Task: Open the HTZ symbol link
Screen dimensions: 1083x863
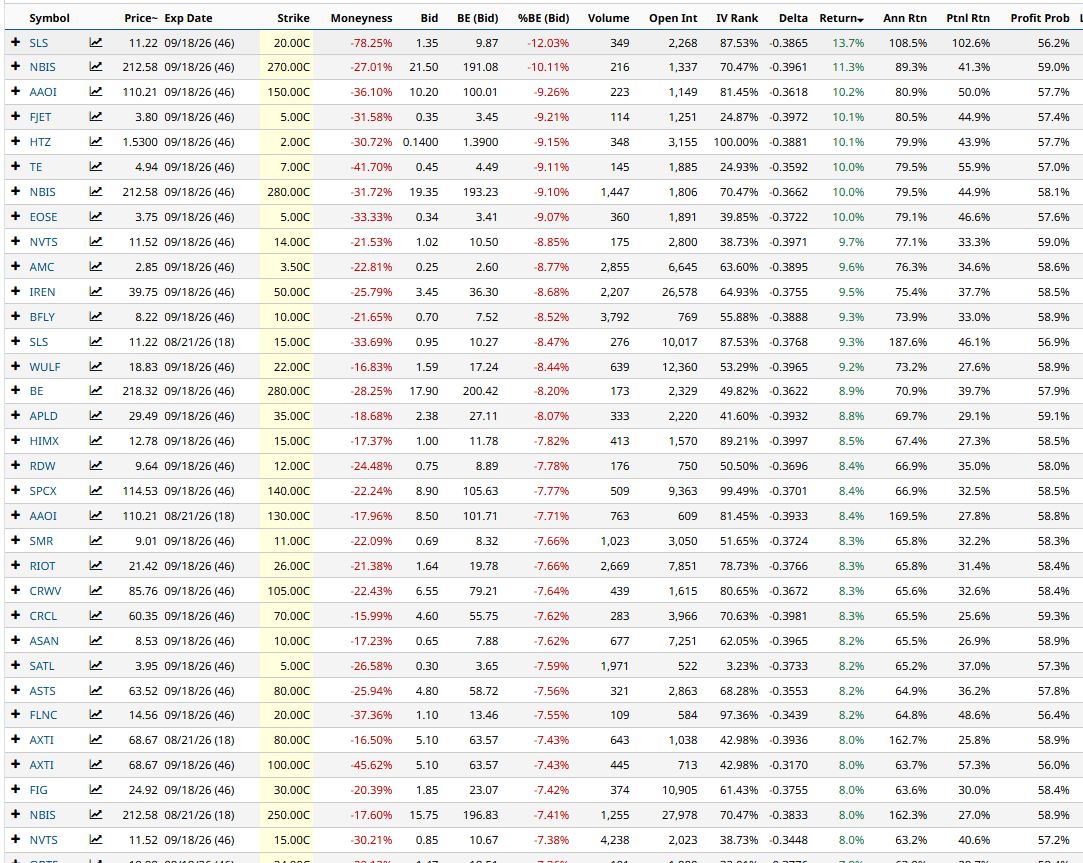Action: click(40, 142)
